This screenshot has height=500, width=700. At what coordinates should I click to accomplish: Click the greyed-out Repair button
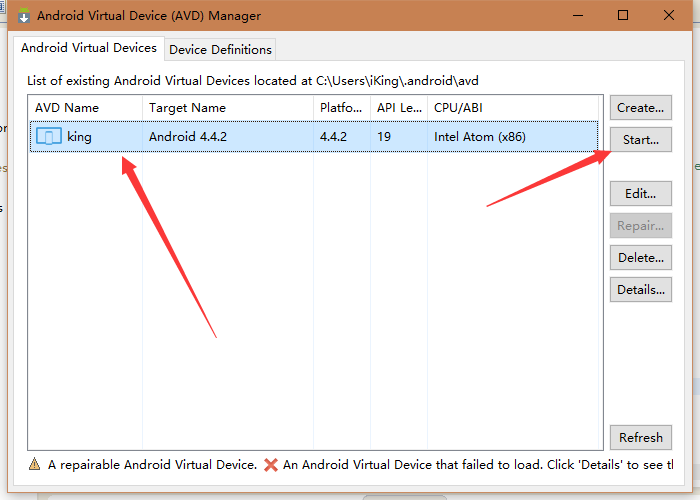[x=641, y=225]
